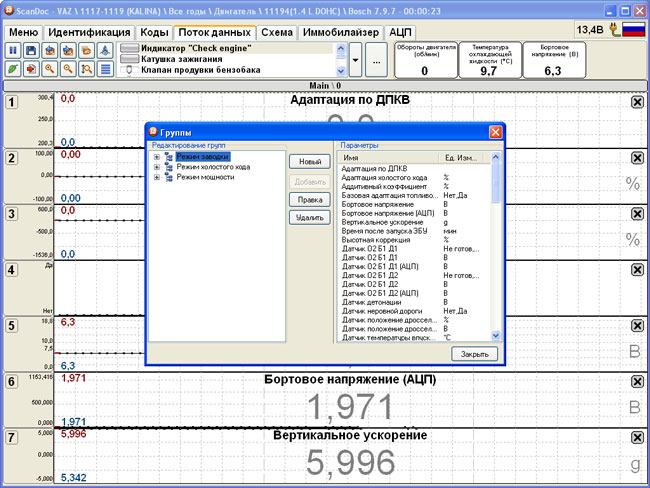Screen dimensions: 650x488
Task: Click the Закрыть button
Action: (474, 354)
